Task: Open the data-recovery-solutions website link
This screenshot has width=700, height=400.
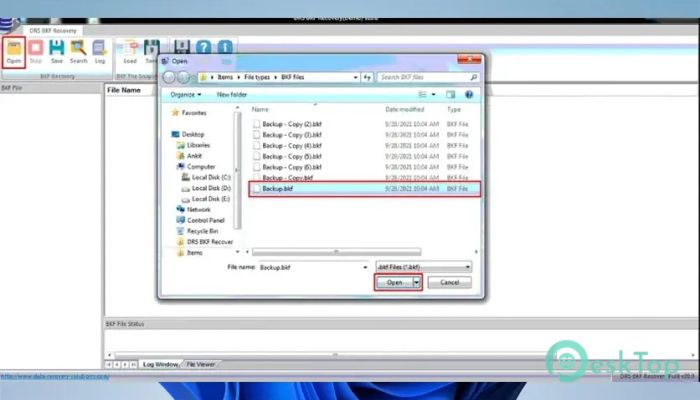Action: (x=54, y=376)
